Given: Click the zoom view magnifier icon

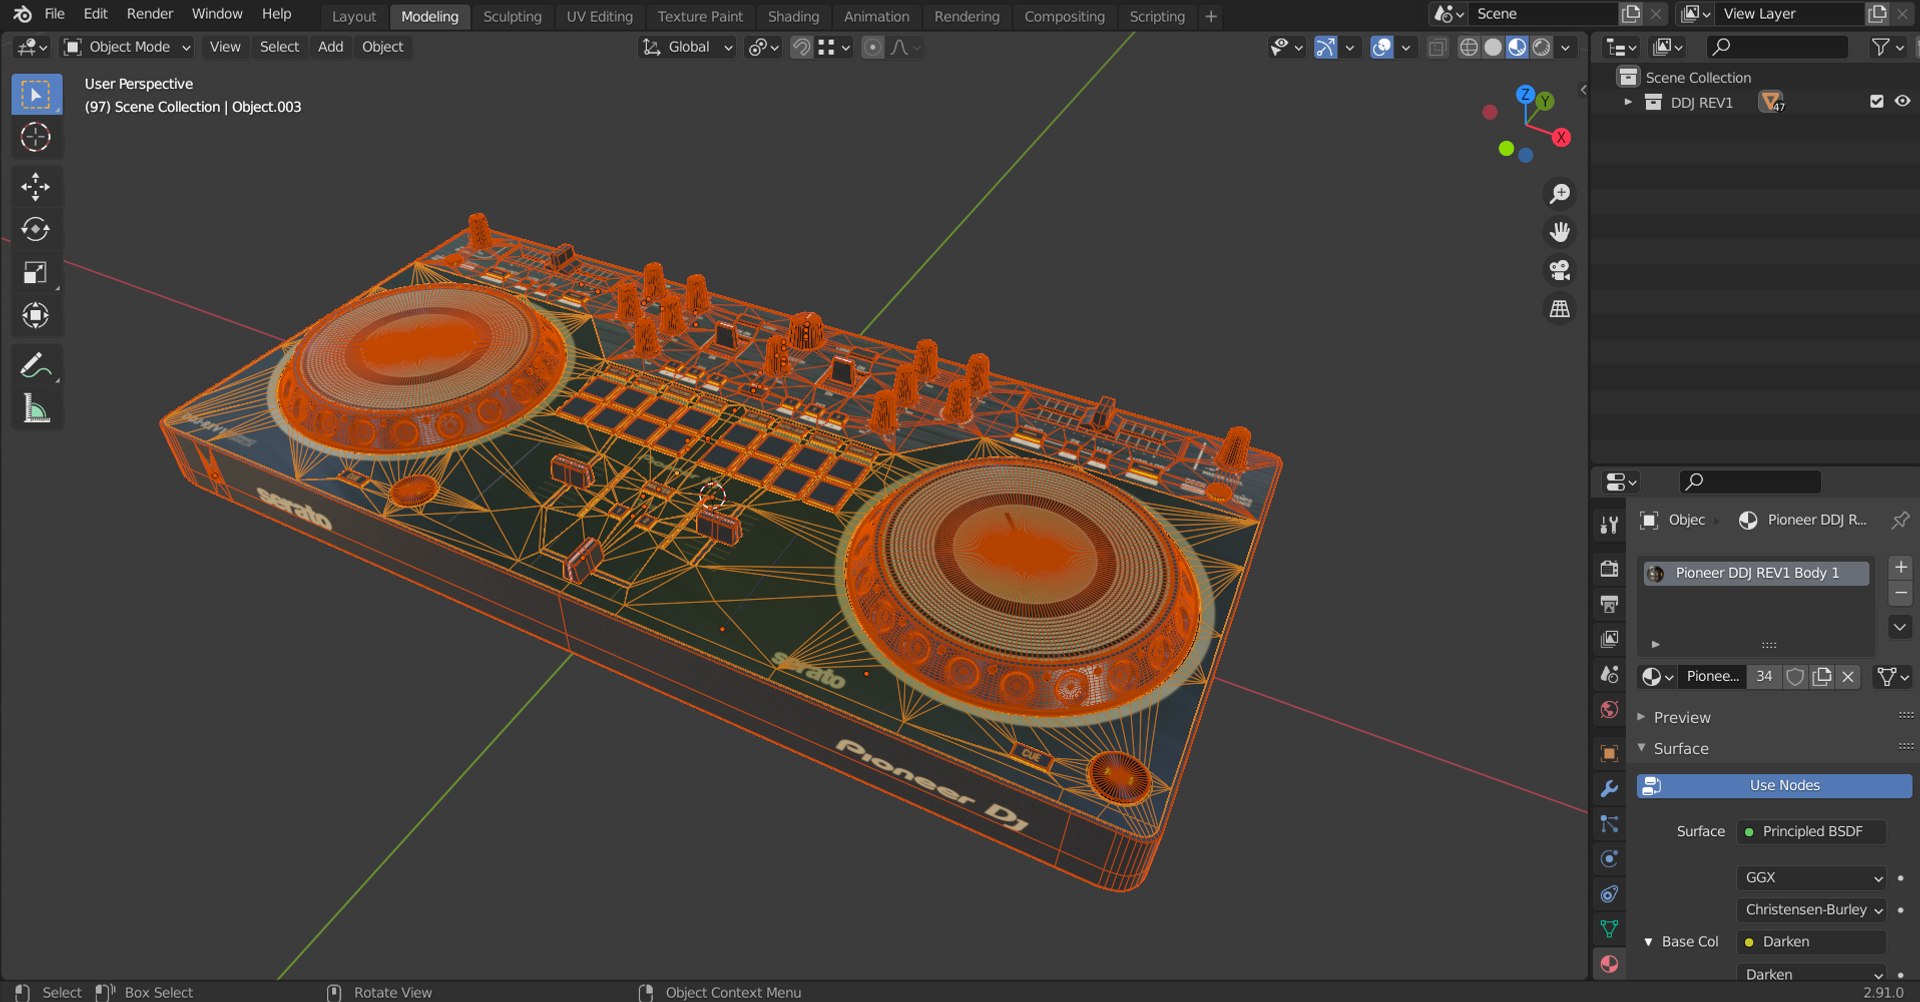Looking at the screenshot, I should pyautogui.click(x=1559, y=194).
